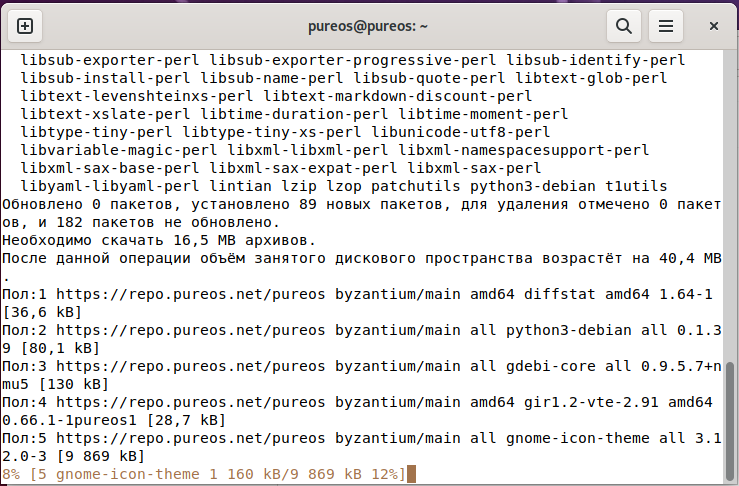Click the magnifier search icon in header
Screen dimensions: 739x486
(624, 26)
